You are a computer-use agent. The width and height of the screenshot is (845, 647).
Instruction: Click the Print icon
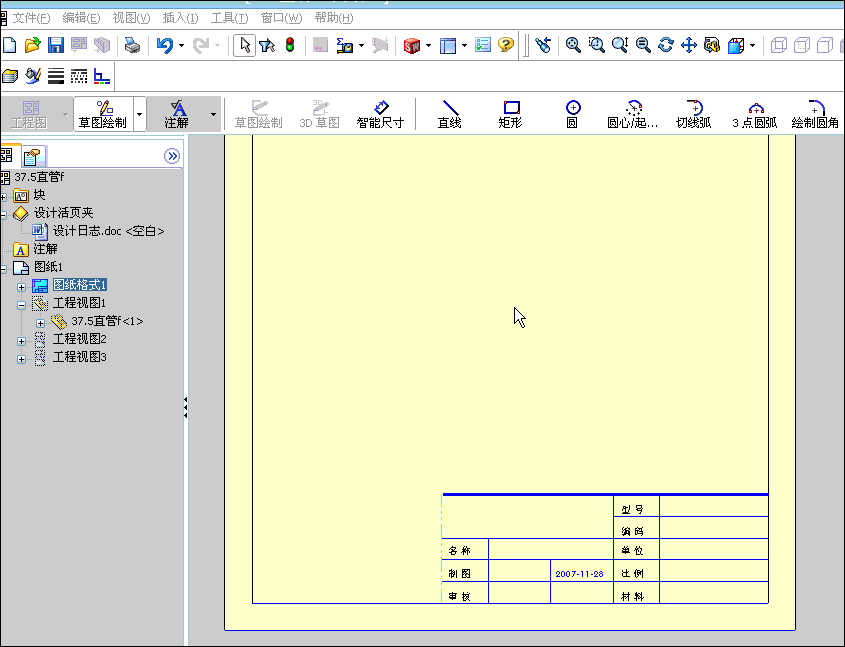(x=132, y=45)
